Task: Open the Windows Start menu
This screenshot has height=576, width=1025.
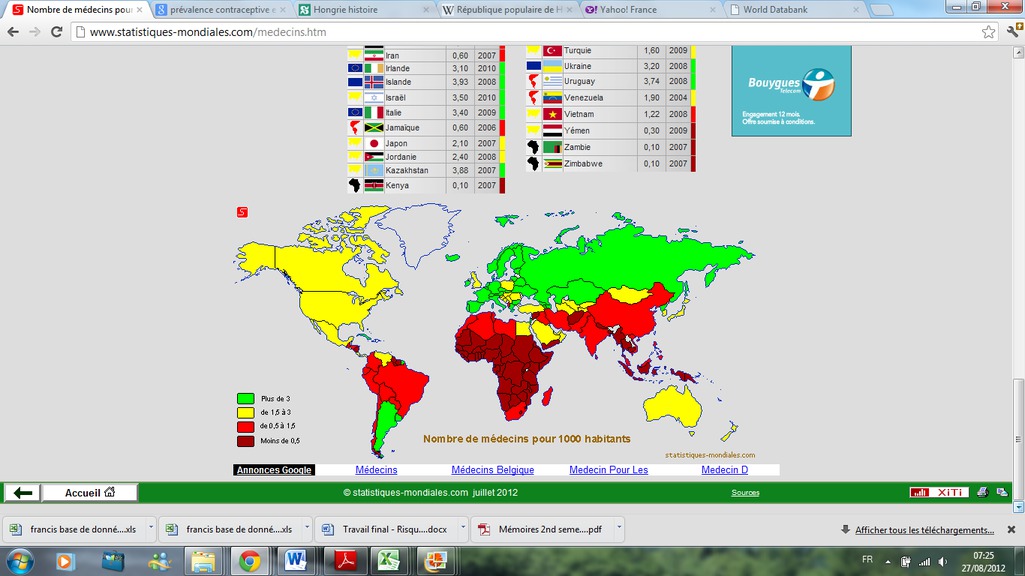Action: pos(20,561)
